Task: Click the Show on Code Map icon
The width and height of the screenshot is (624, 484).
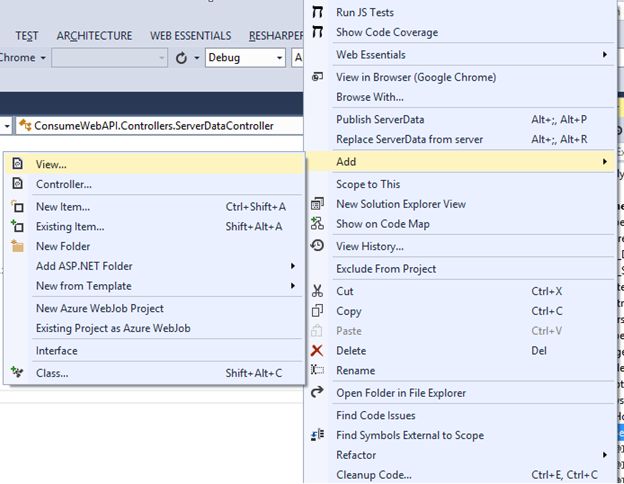Action: point(317,224)
